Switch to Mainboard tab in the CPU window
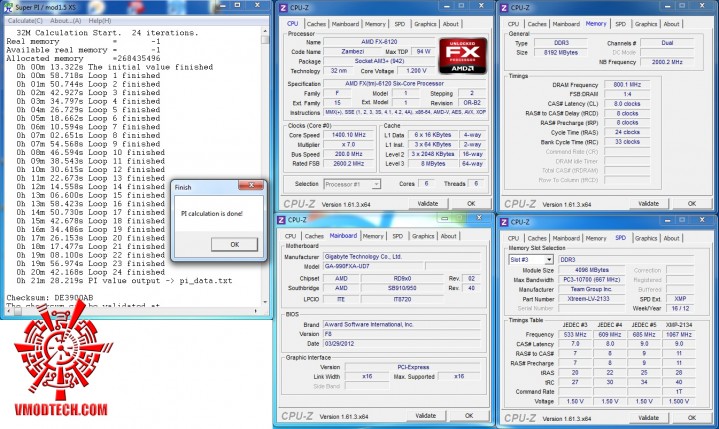The width and height of the screenshot is (719, 429). pos(345,24)
